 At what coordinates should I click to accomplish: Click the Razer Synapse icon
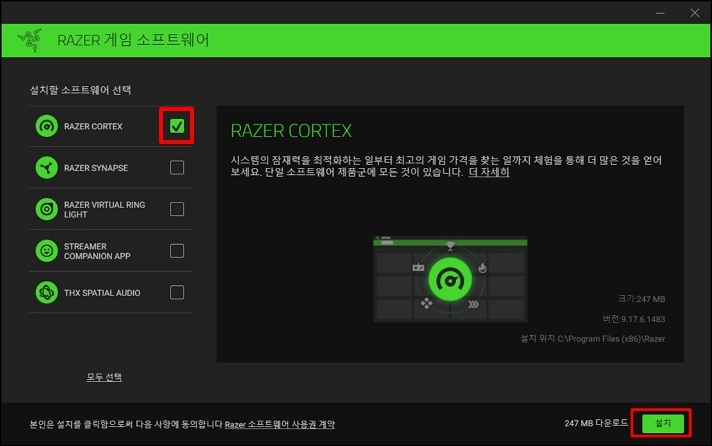(47, 168)
